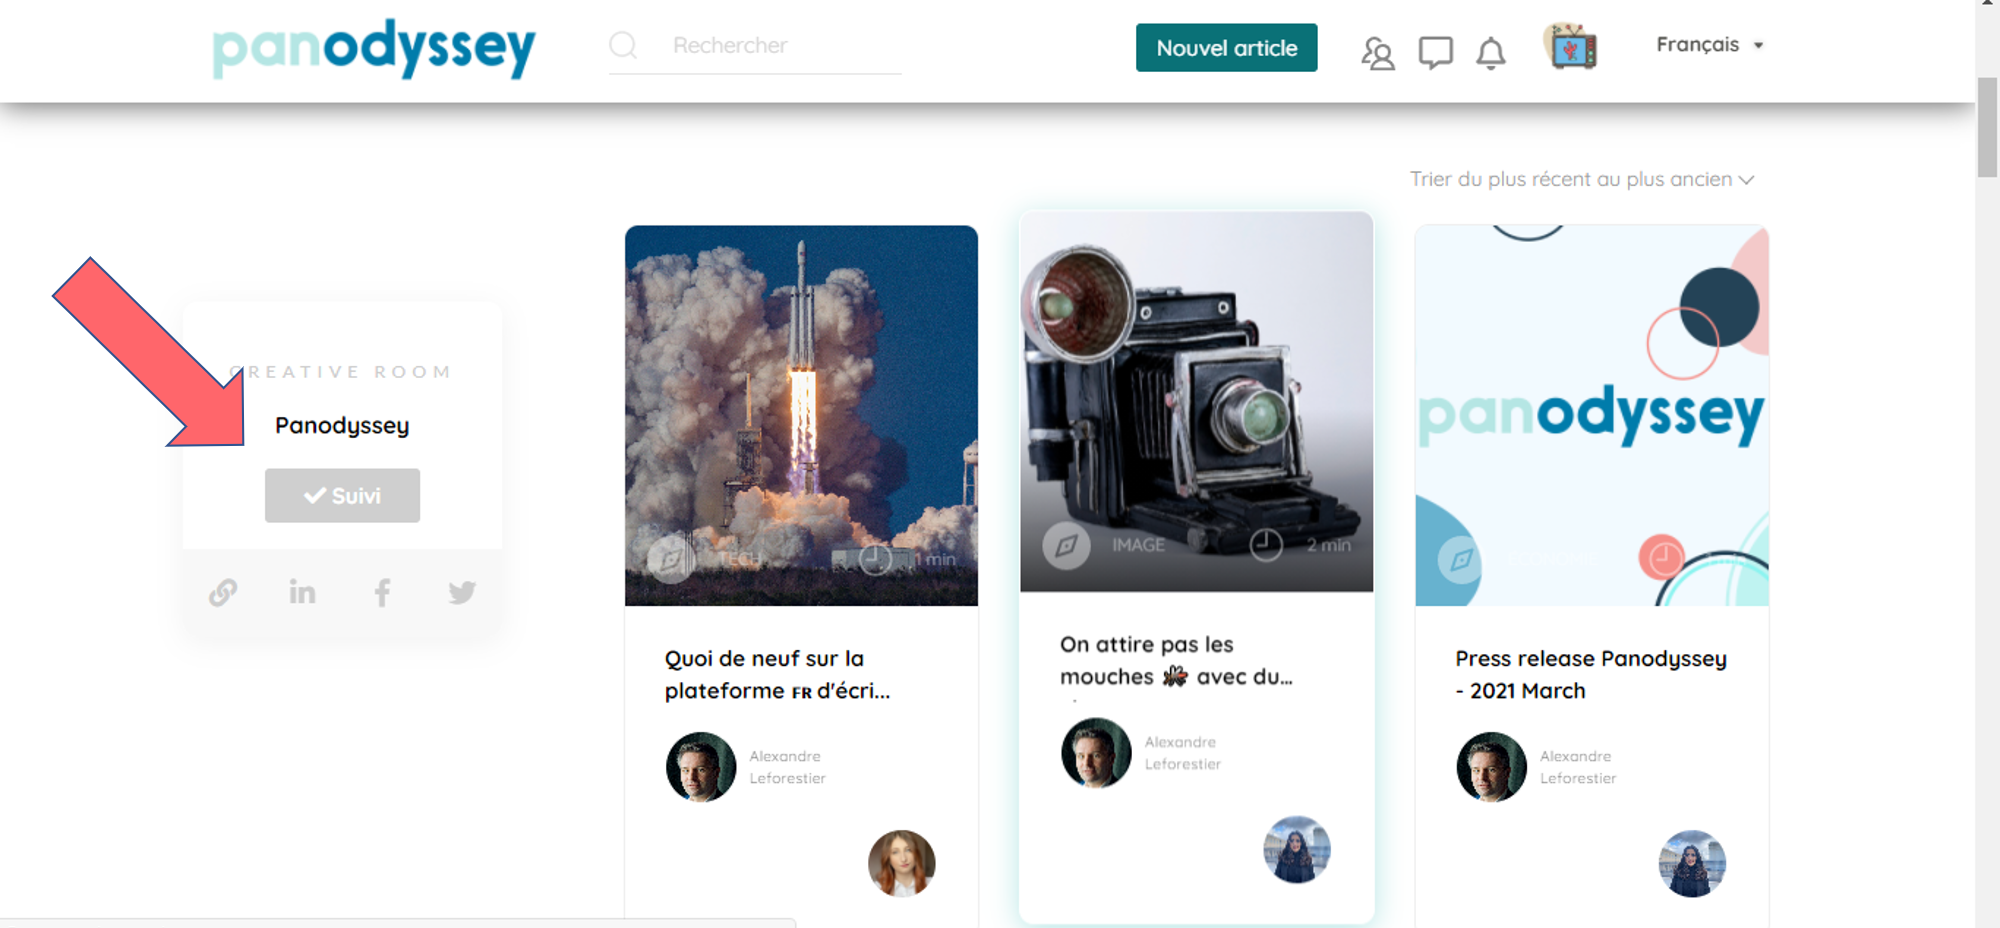Open Alexandre Leforestier avatar on press card
The width and height of the screenshot is (2000, 928).
coord(1491,767)
